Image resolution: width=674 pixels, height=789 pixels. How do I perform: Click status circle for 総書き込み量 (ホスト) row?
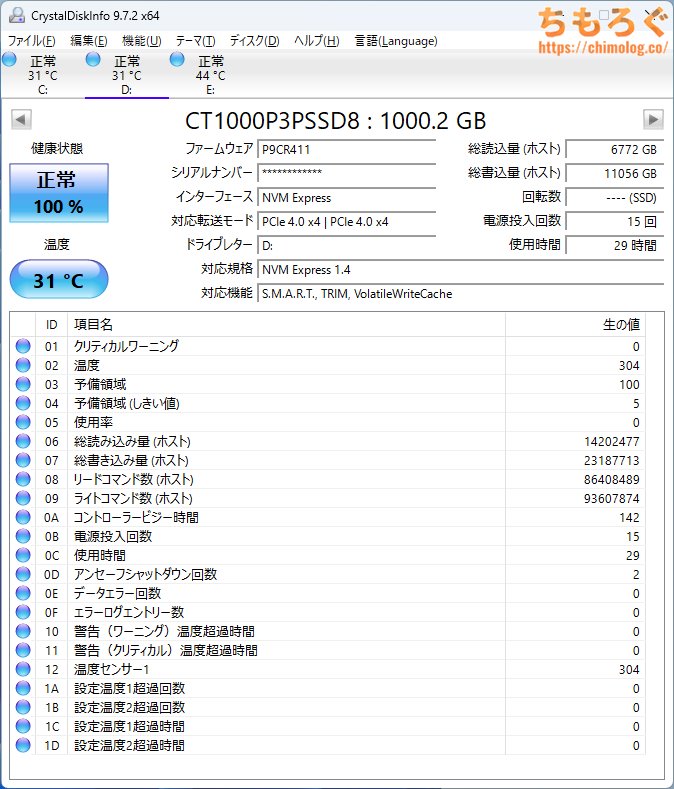(x=23, y=460)
